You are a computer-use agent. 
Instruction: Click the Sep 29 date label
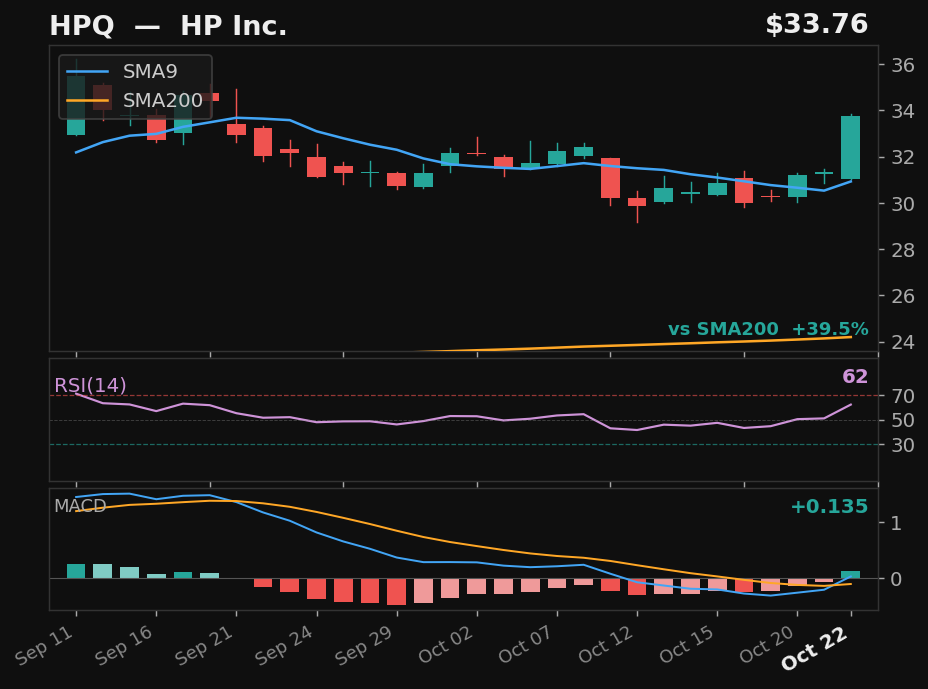point(364,645)
